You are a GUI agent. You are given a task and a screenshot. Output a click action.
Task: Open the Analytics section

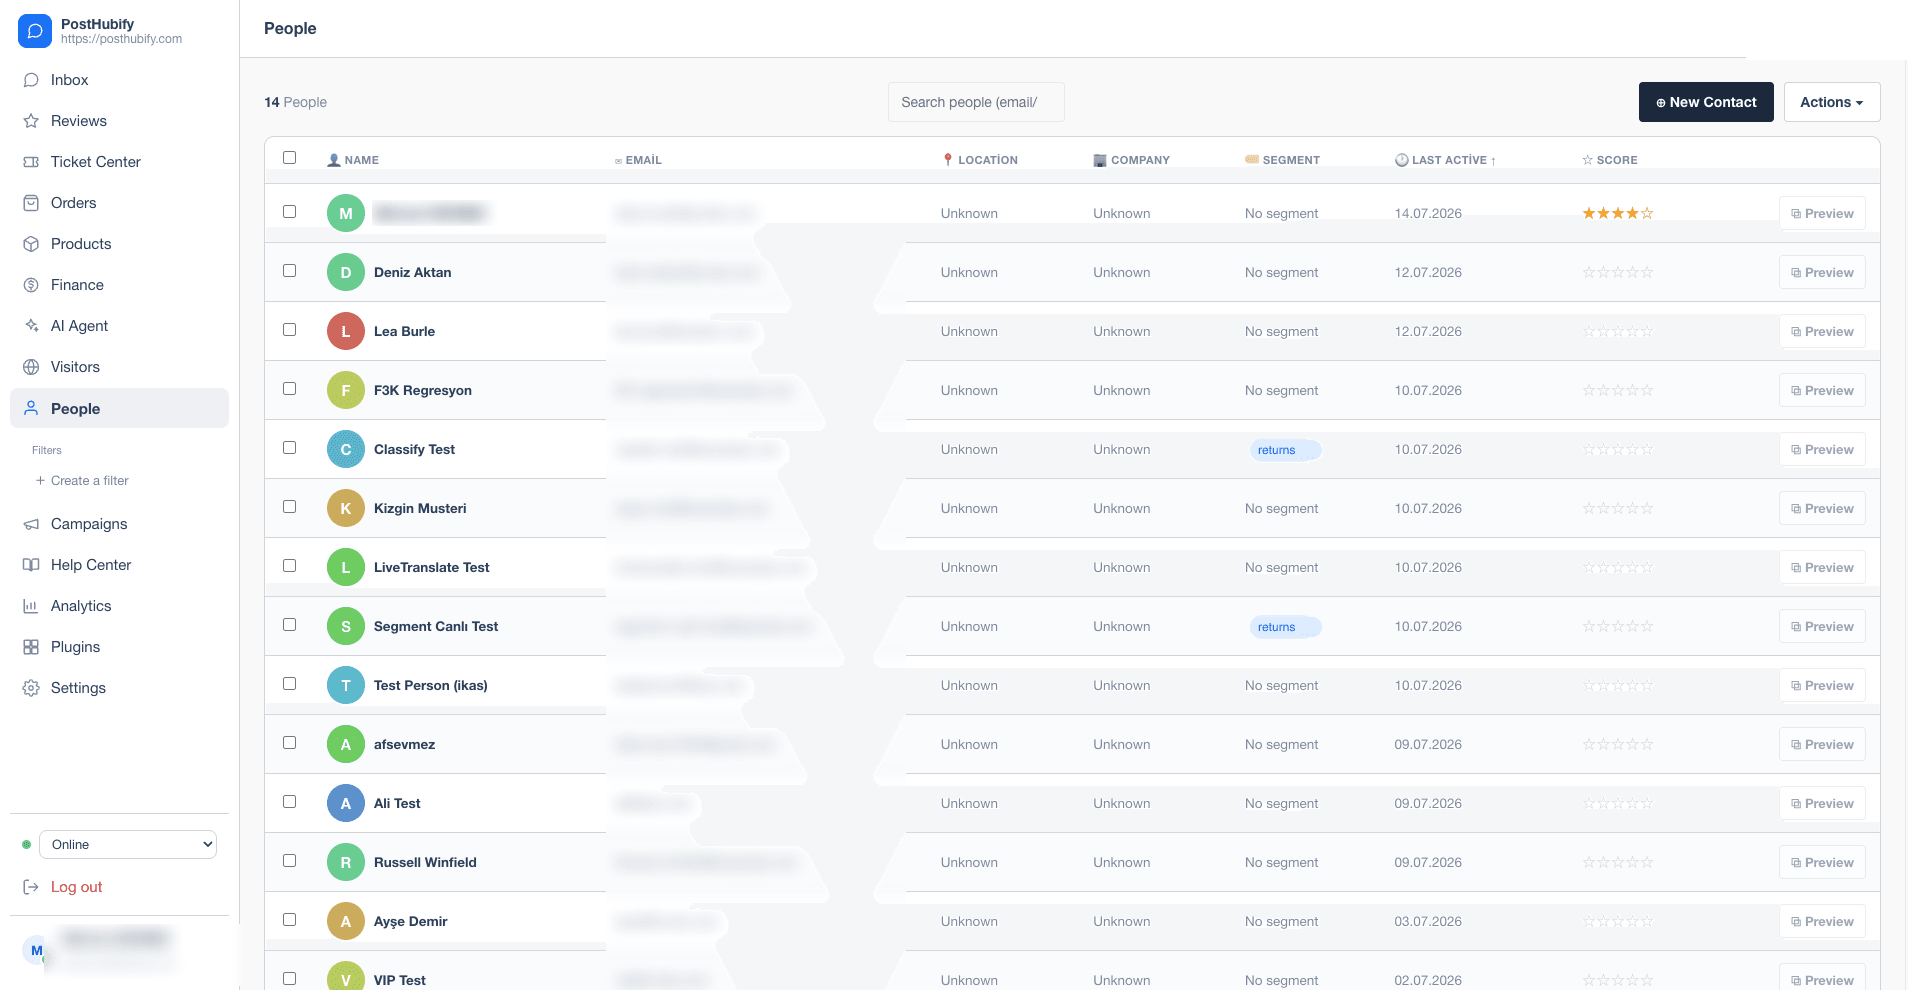(x=119, y=606)
